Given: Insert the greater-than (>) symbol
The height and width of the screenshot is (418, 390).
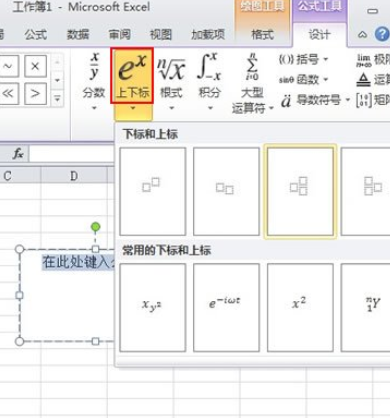Looking at the screenshot, I should pos(35,94).
